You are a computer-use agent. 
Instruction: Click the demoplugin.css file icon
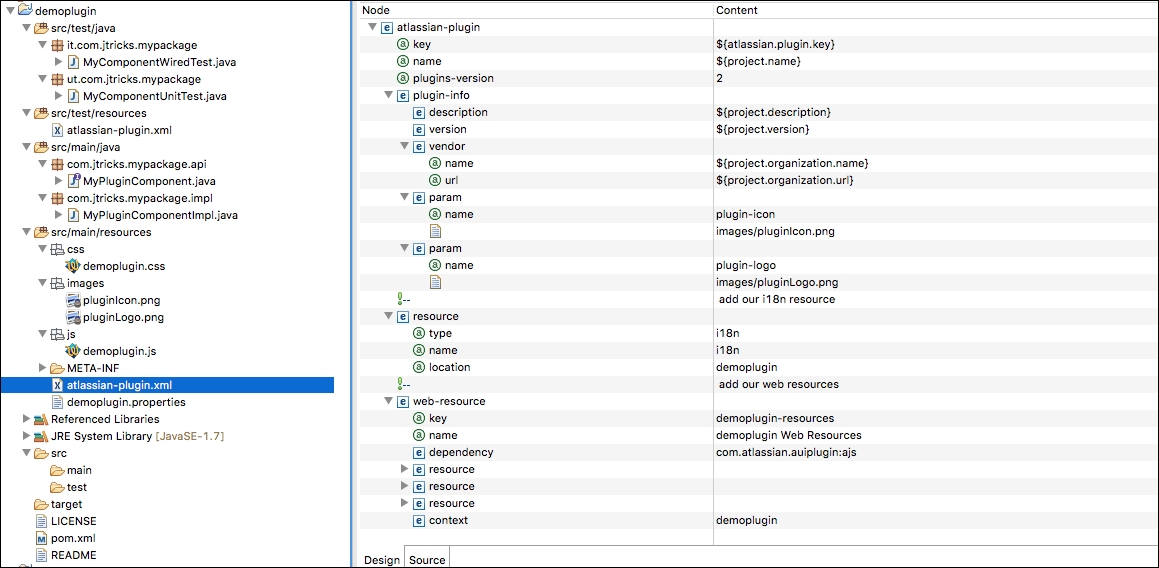click(x=73, y=266)
